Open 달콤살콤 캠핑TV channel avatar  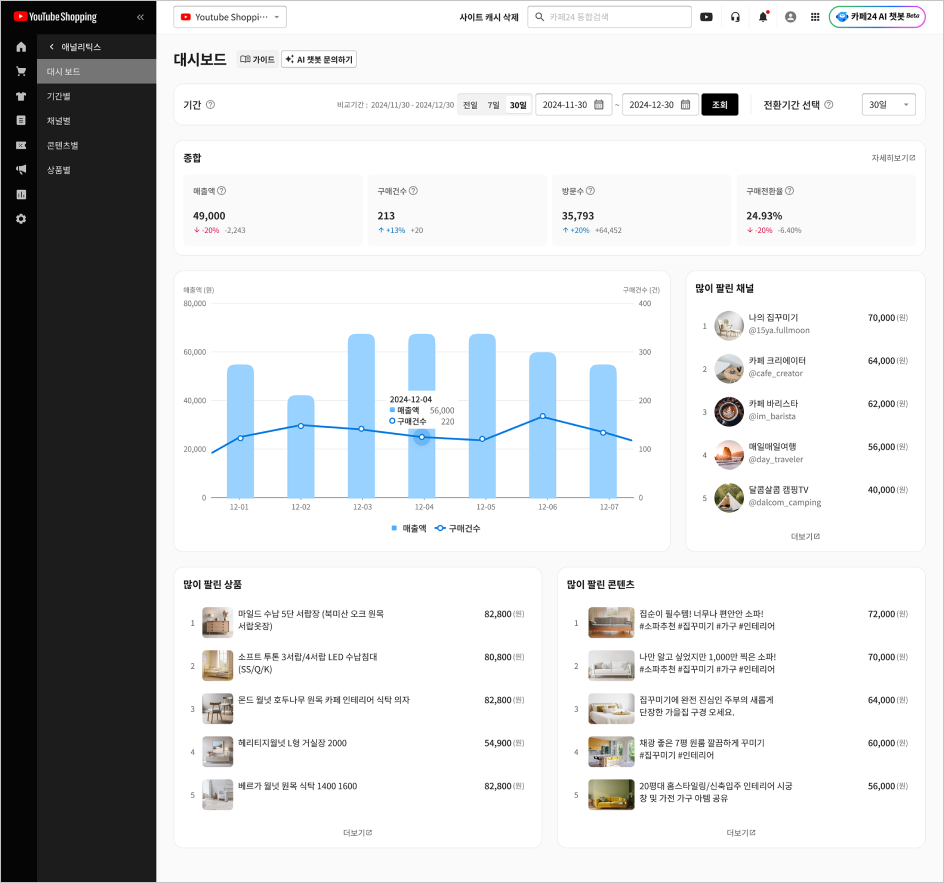[729, 498]
